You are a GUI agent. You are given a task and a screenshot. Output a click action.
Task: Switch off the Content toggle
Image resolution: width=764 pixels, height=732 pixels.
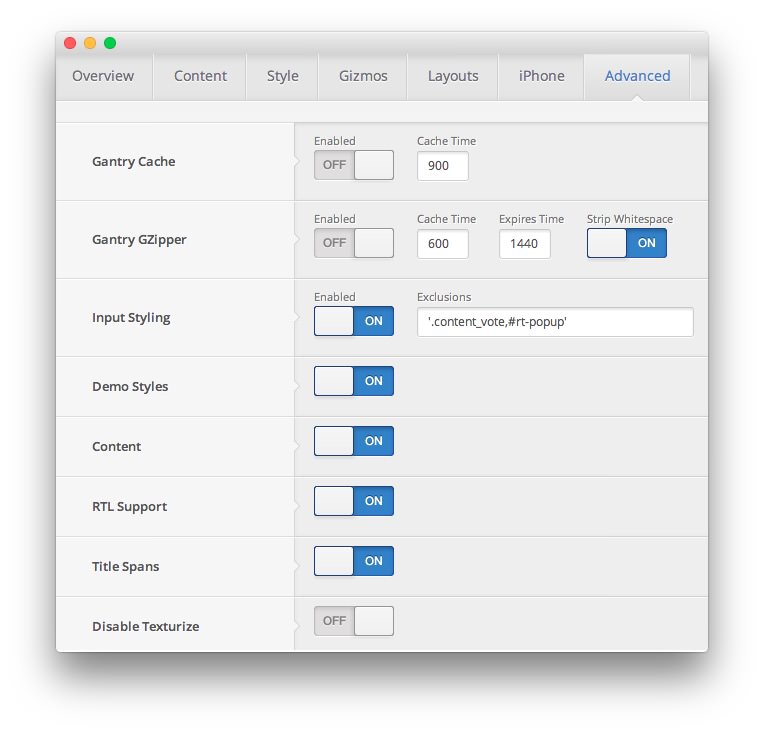354,441
